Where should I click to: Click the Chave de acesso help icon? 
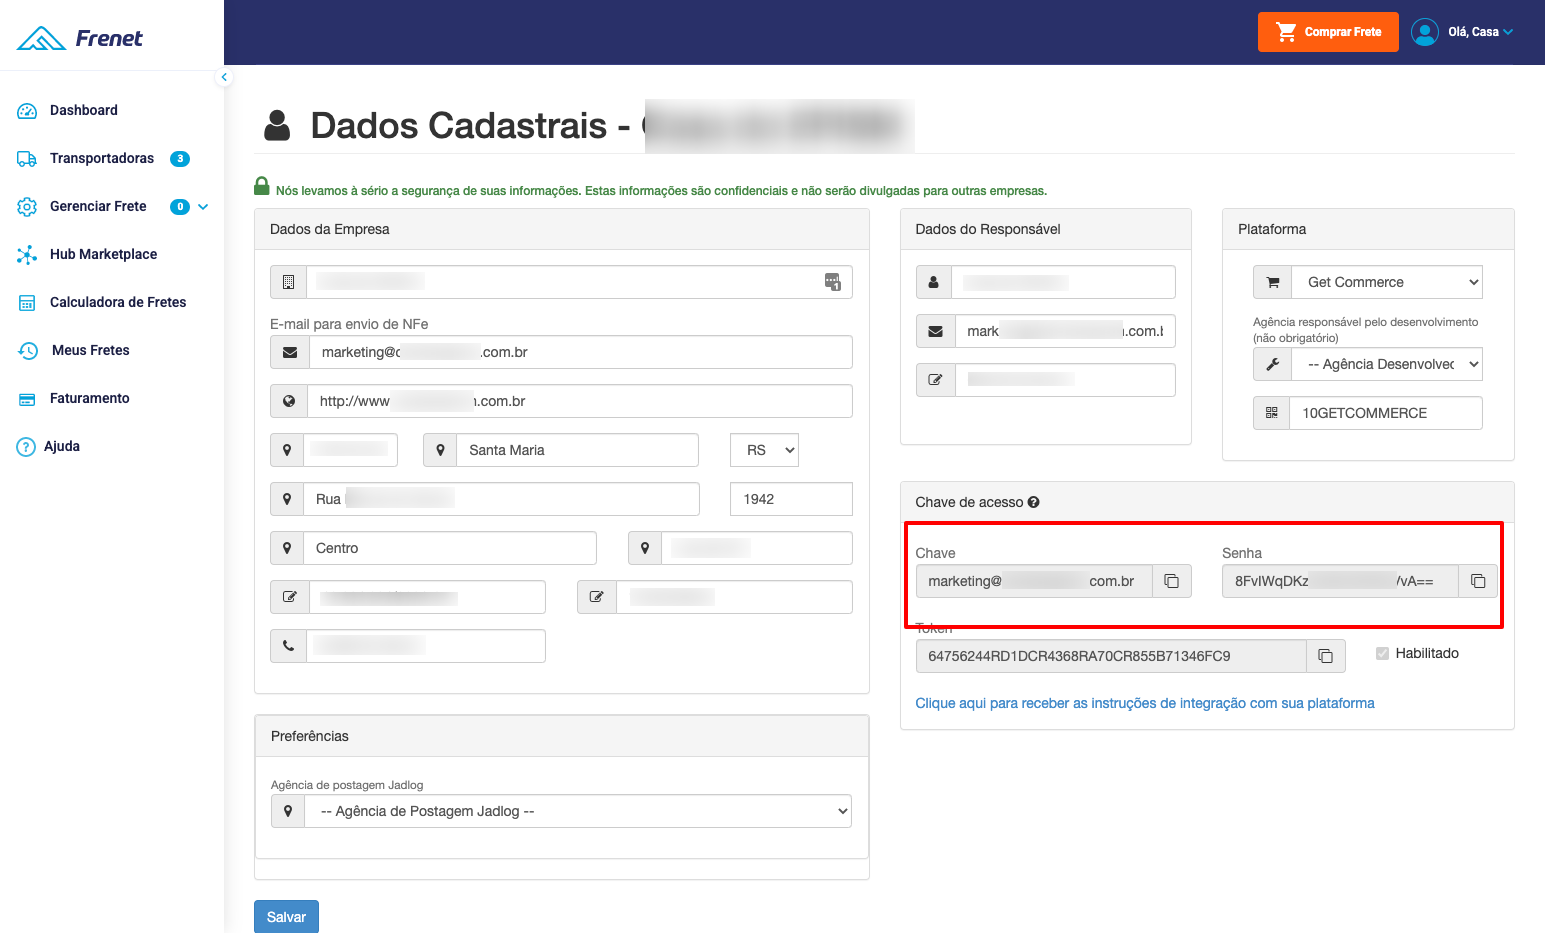click(1033, 502)
